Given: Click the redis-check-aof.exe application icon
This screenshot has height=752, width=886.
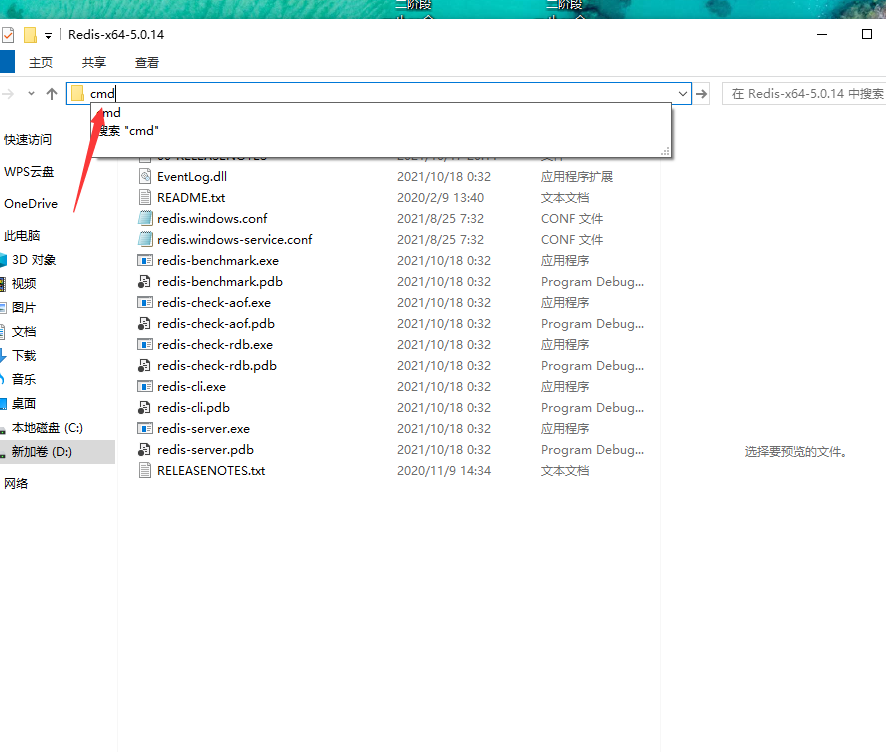Looking at the screenshot, I should pos(145,302).
